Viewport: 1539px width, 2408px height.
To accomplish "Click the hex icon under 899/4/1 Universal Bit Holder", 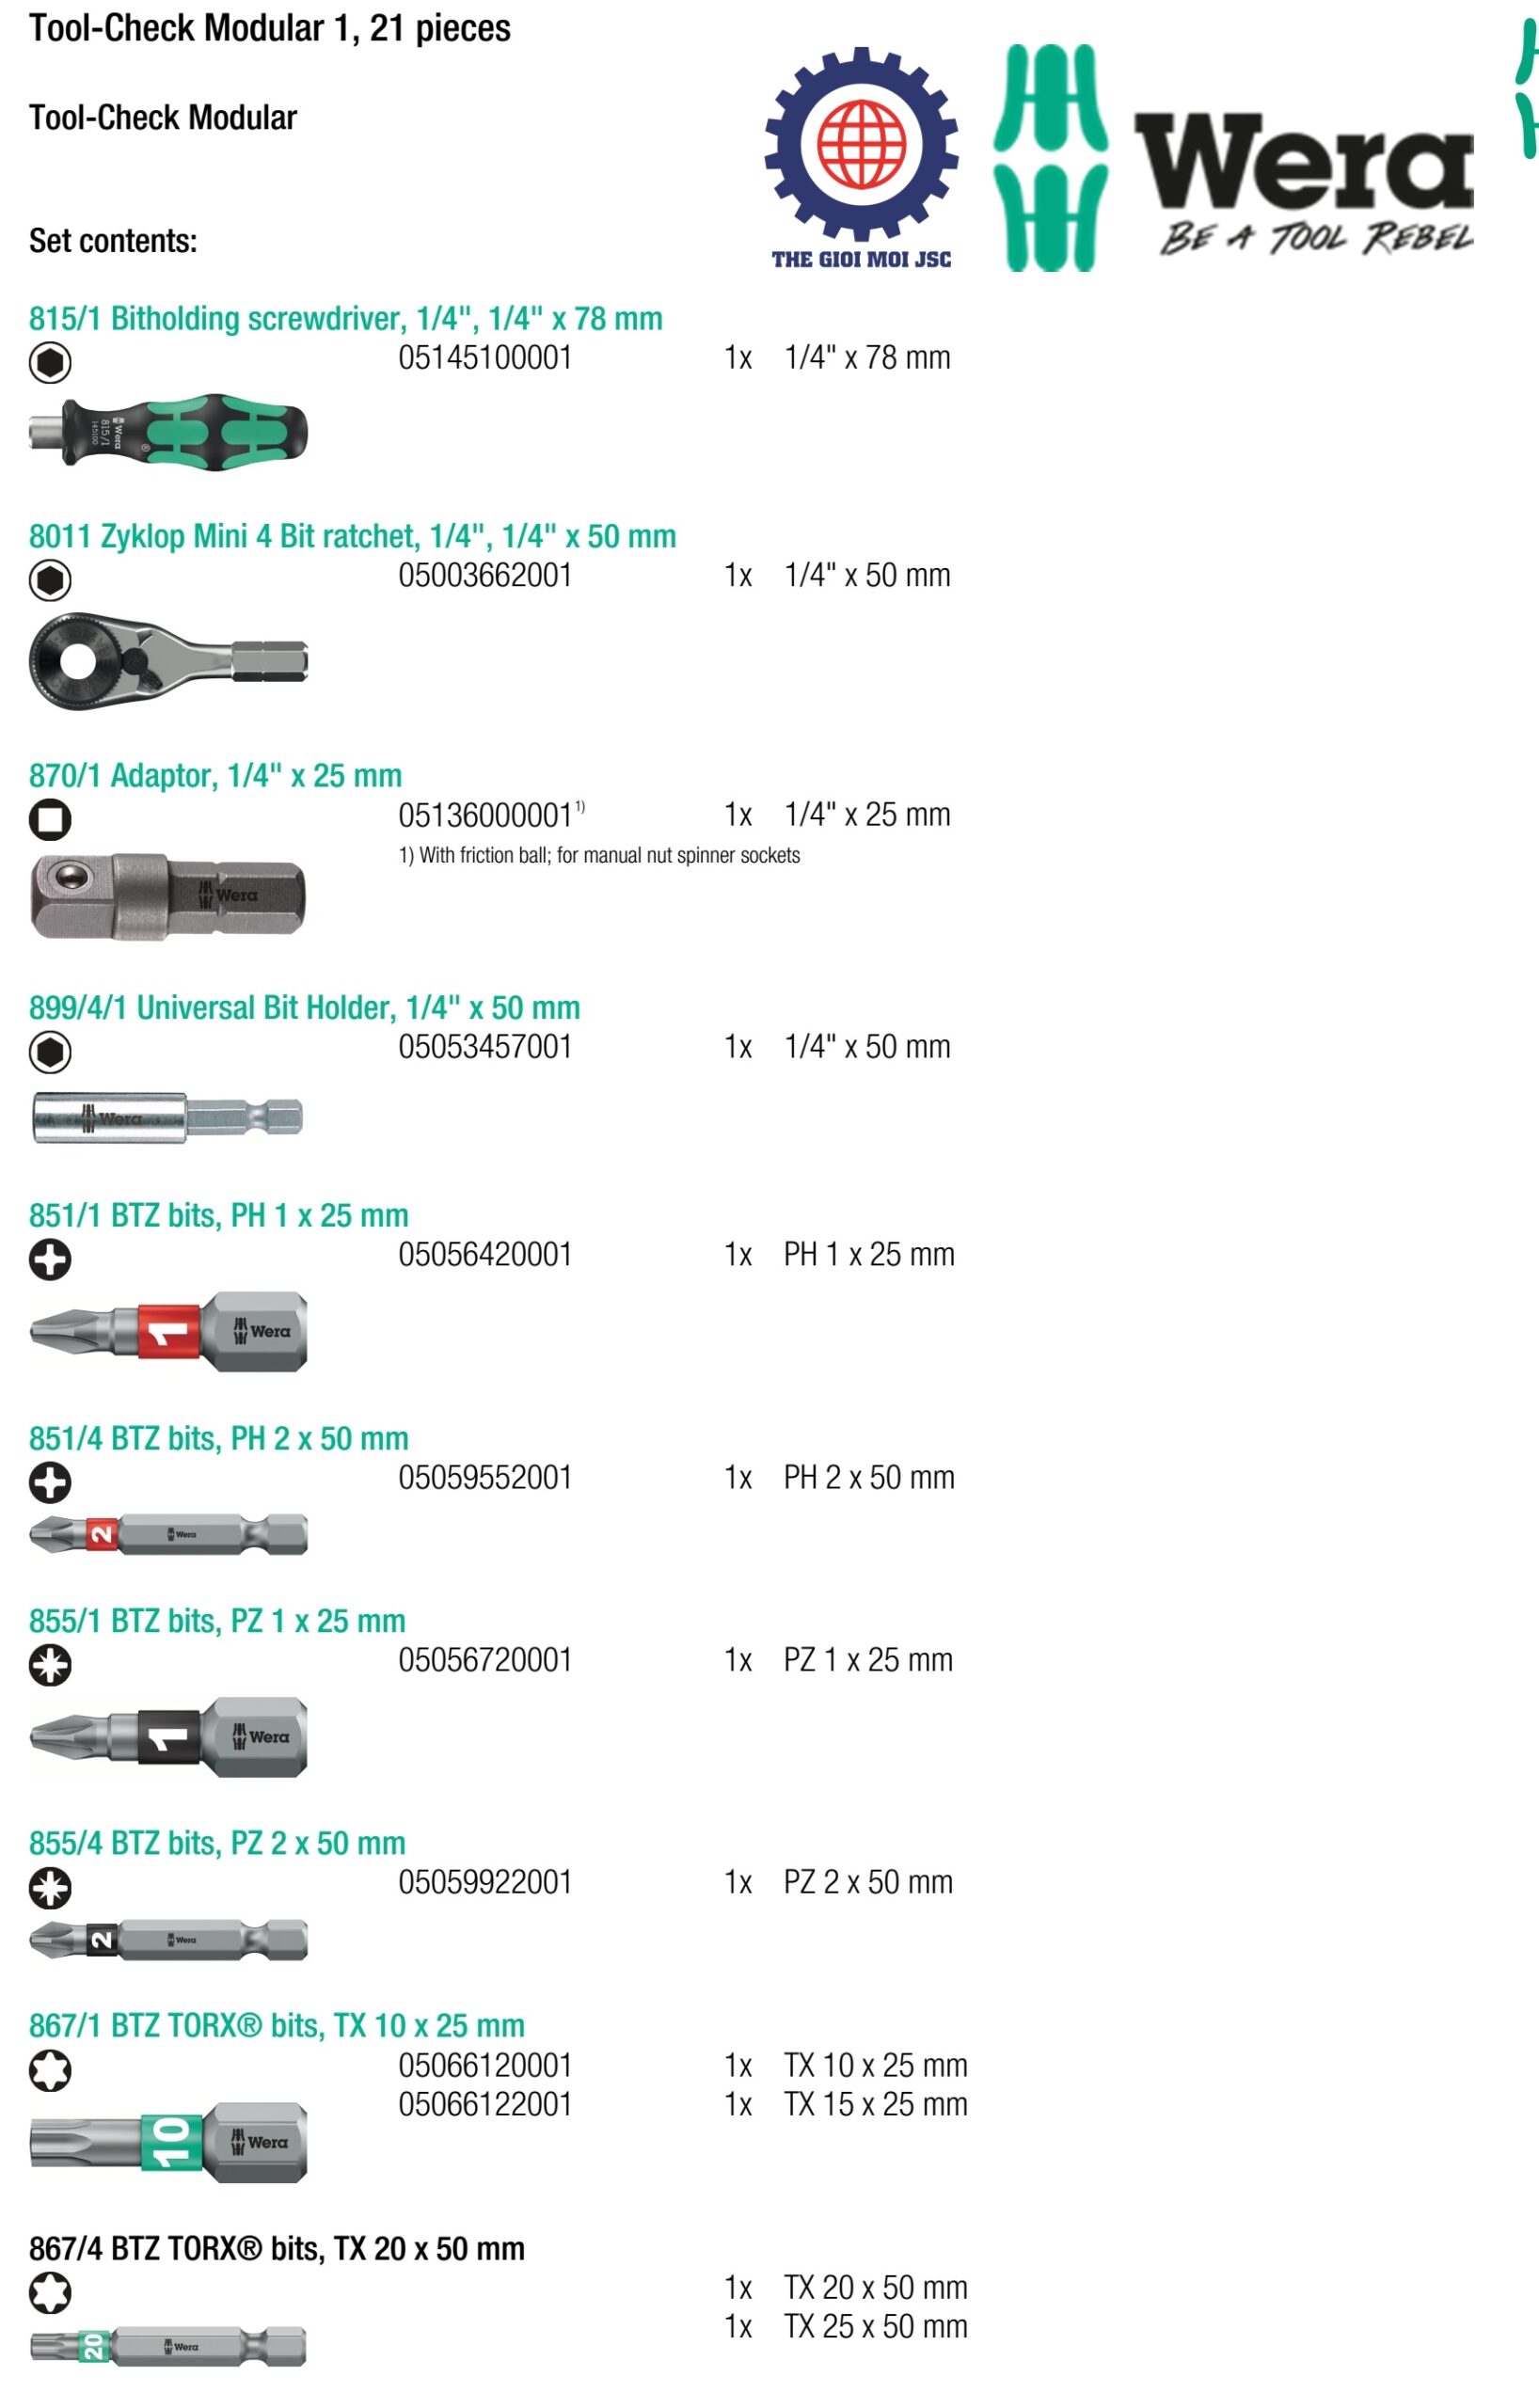I will pos(50,1051).
